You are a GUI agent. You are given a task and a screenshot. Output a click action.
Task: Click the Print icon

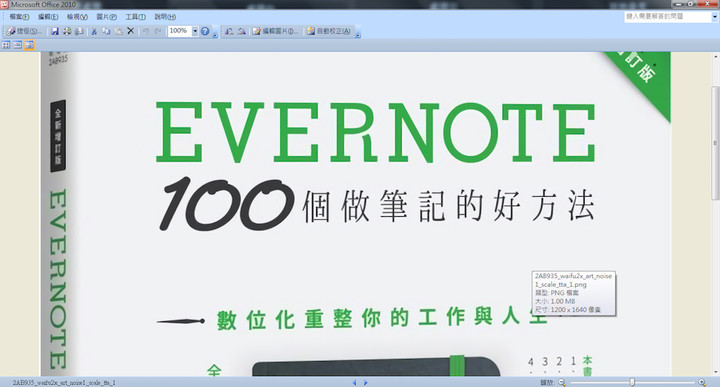[x=67, y=31]
